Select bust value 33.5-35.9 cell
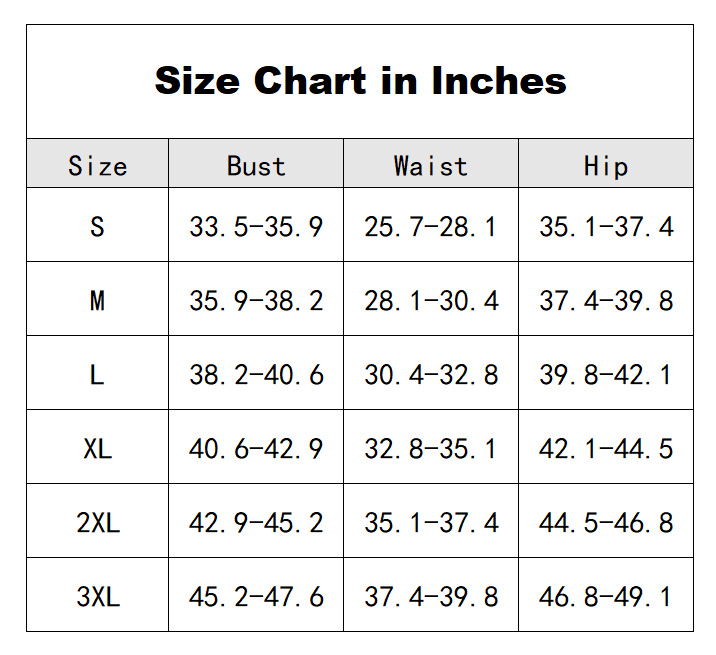716x655 pixels. tap(256, 225)
